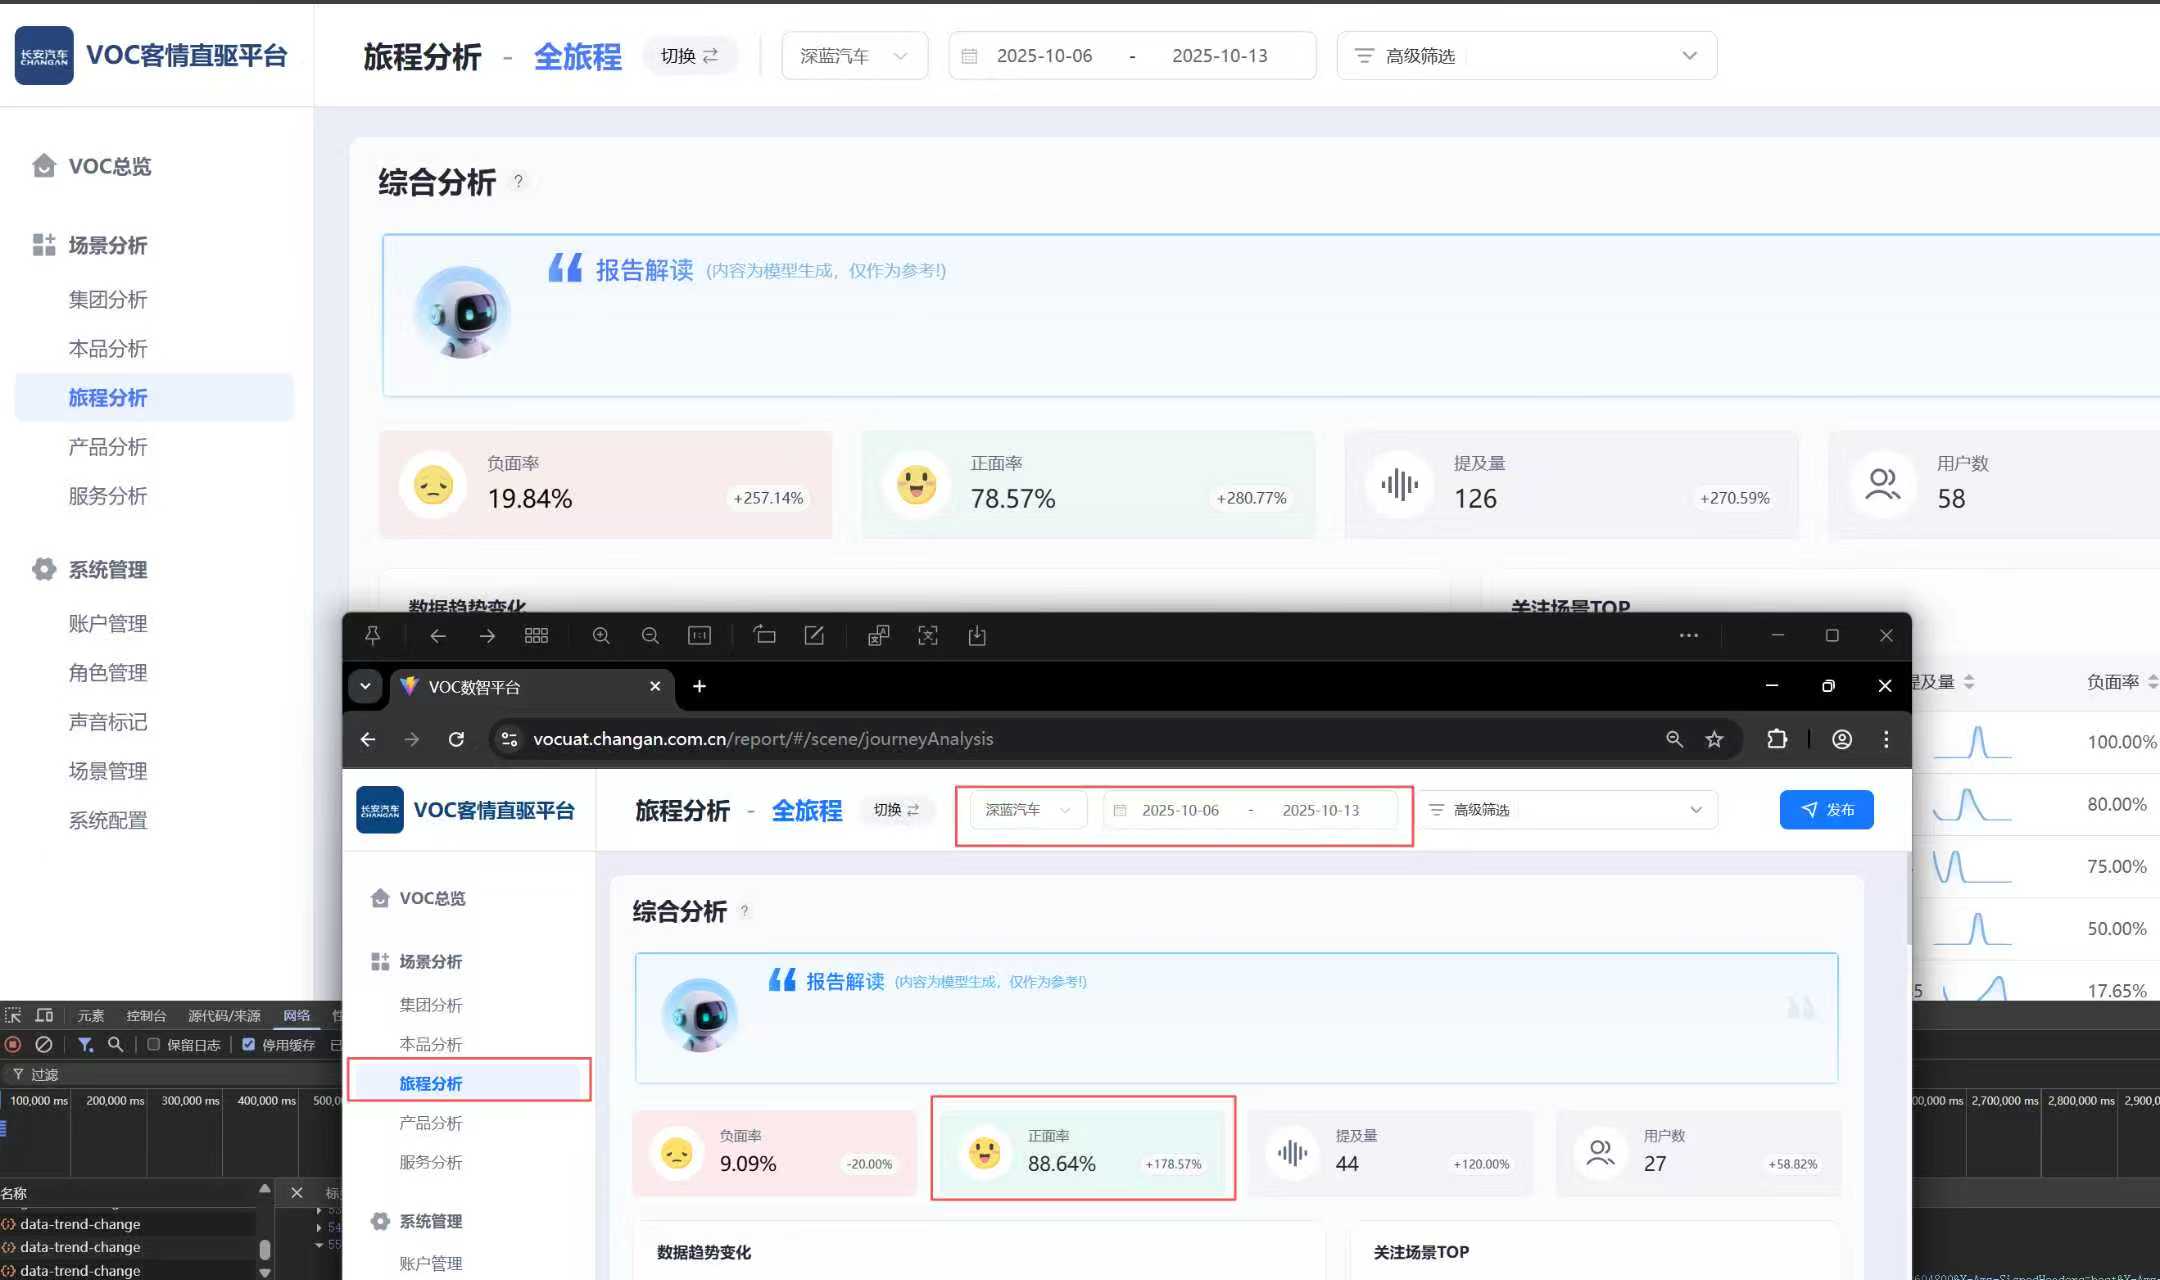Click the zoom in magnifier in viewer toolbar
The height and width of the screenshot is (1280, 2160).
(x=601, y=636)
